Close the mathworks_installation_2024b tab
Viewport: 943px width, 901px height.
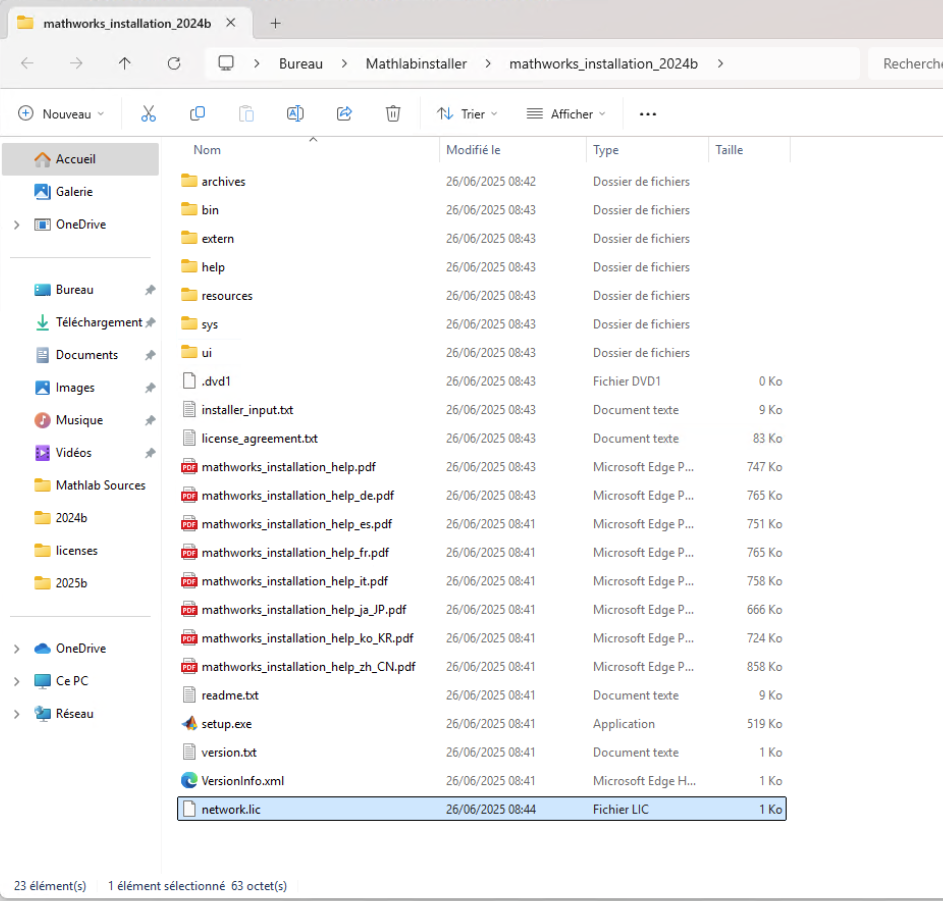point(230,23)
